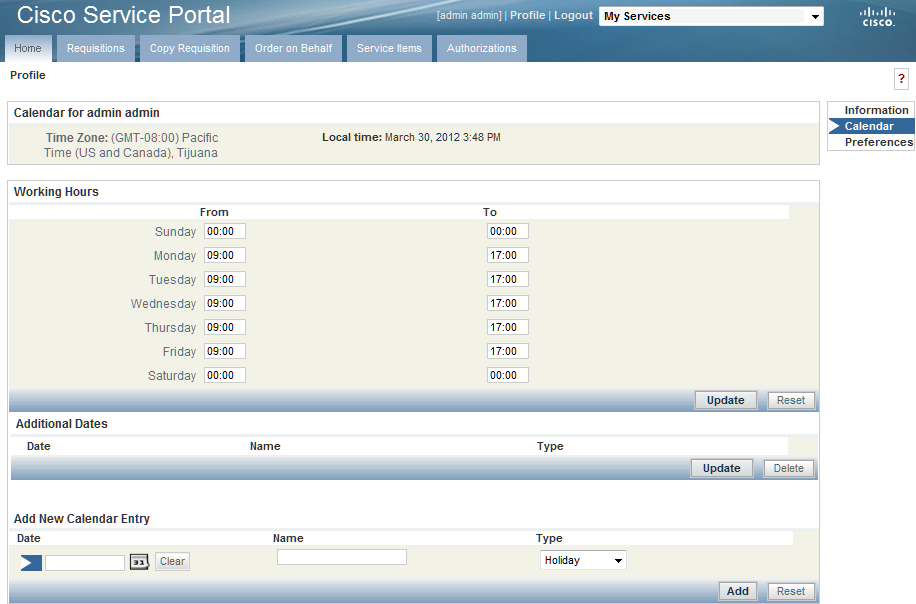Edit the Saturday From time field

point(225,375)
